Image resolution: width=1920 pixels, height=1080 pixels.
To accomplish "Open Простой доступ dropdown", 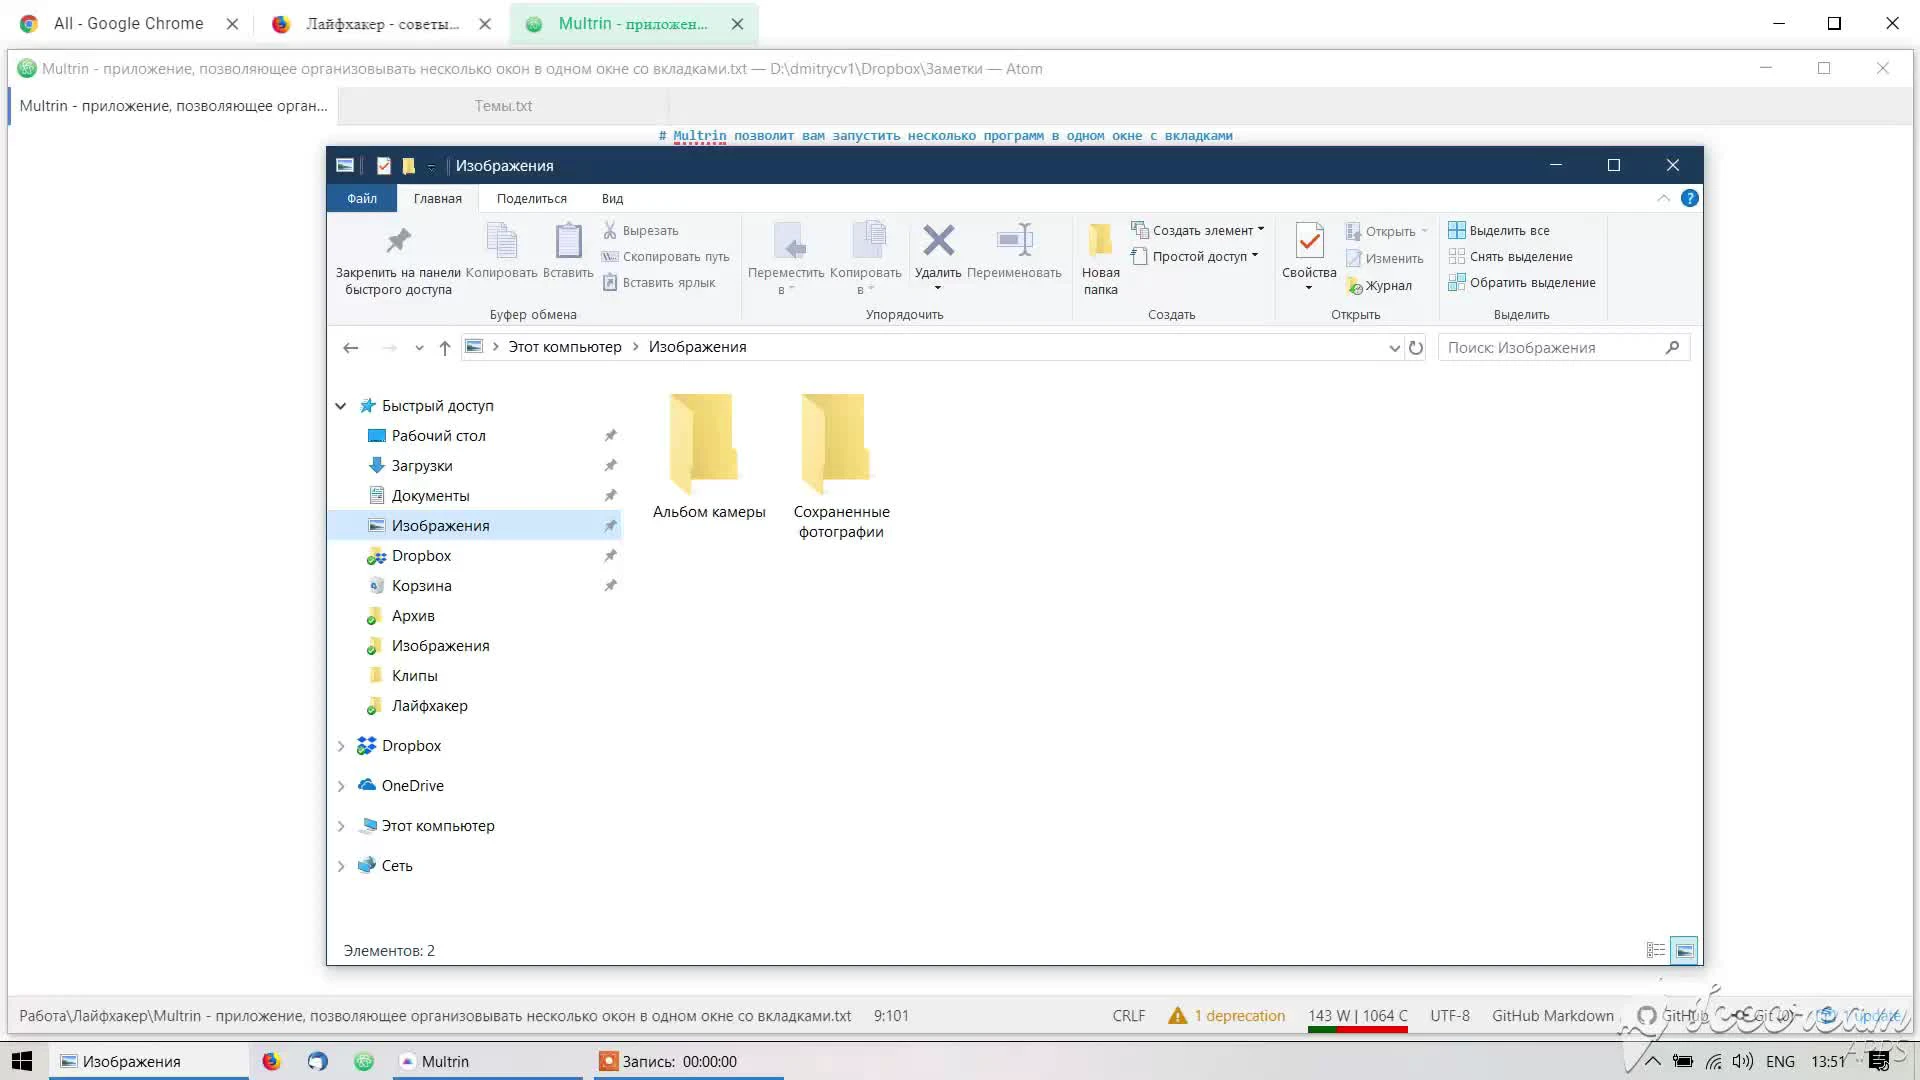I will (1194, 257).
